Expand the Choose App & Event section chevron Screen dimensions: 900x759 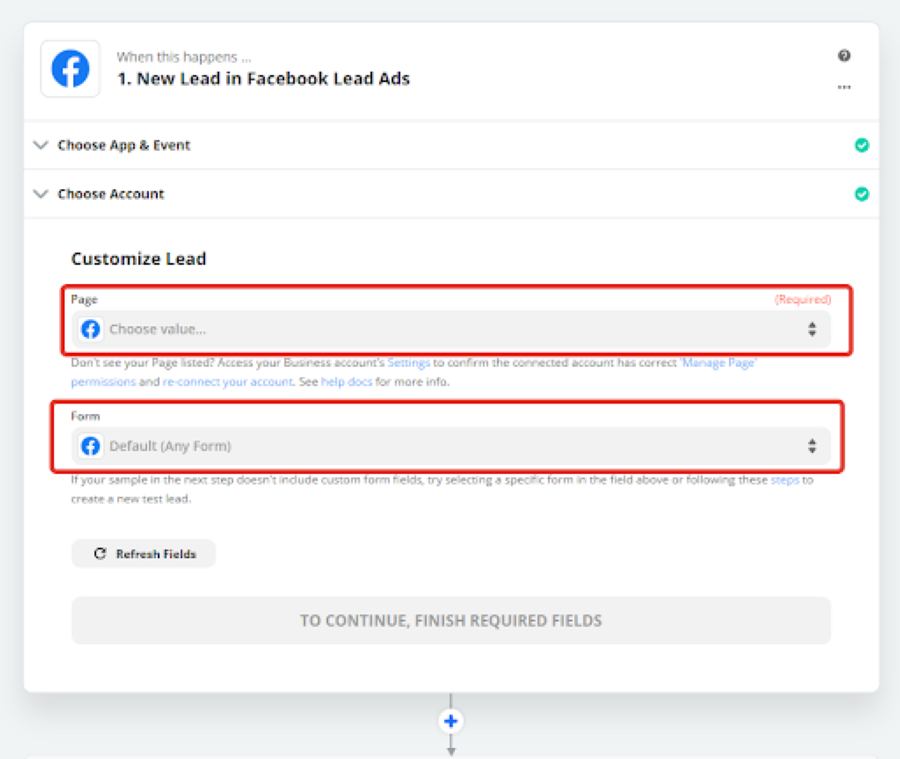coord(40,145)
